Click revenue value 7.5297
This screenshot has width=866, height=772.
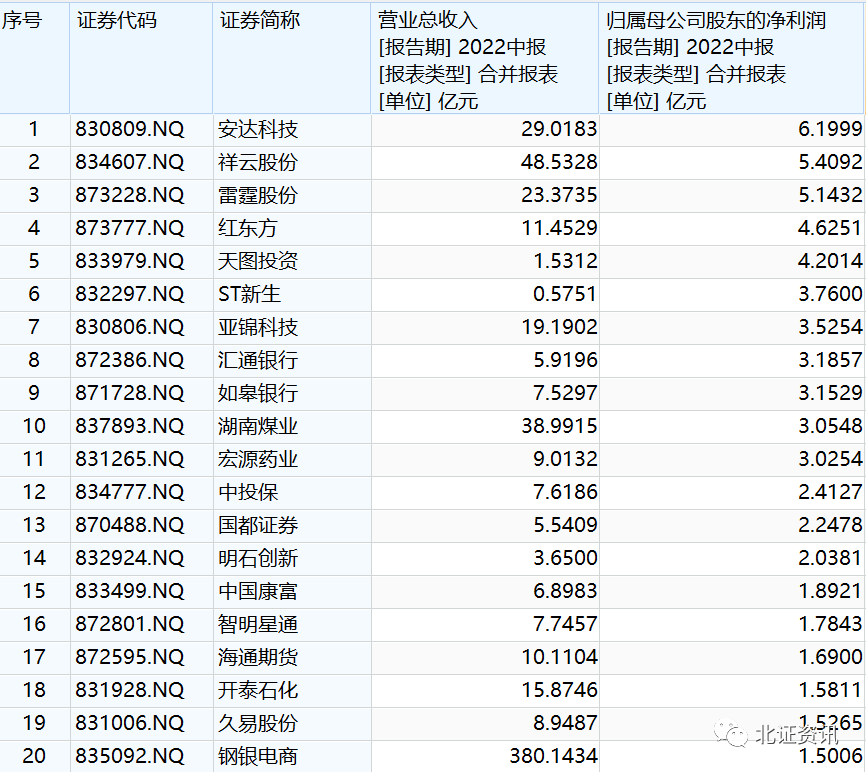565,393
